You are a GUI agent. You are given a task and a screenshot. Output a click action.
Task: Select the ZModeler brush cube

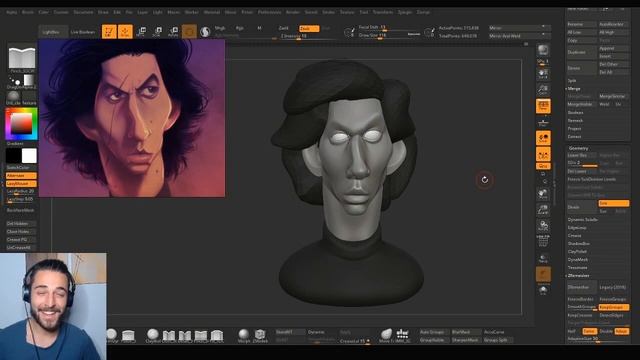click(260, 335)
